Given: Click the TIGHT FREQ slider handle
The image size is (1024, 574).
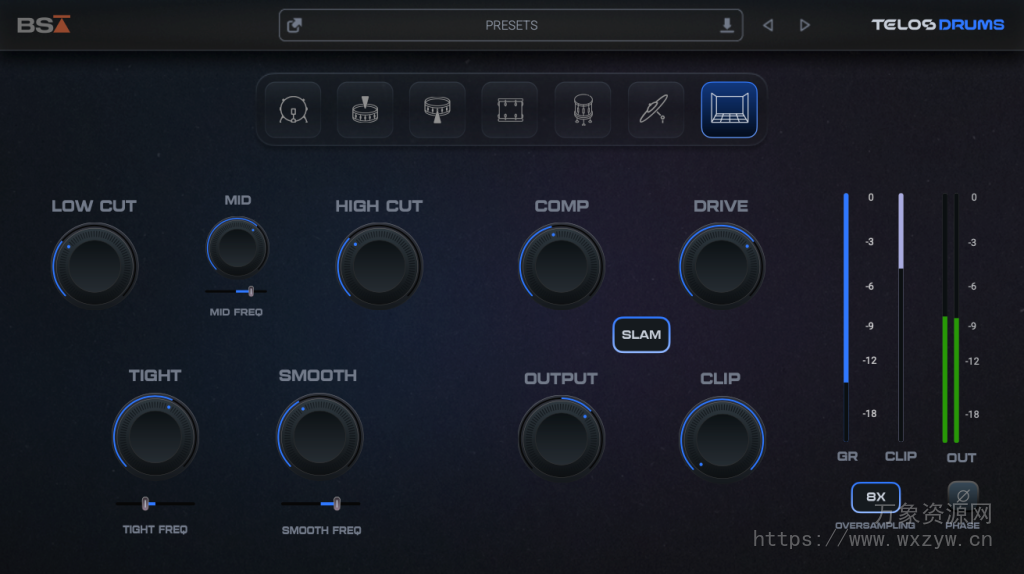Looking at the screenshot, I should click(145, 503).
